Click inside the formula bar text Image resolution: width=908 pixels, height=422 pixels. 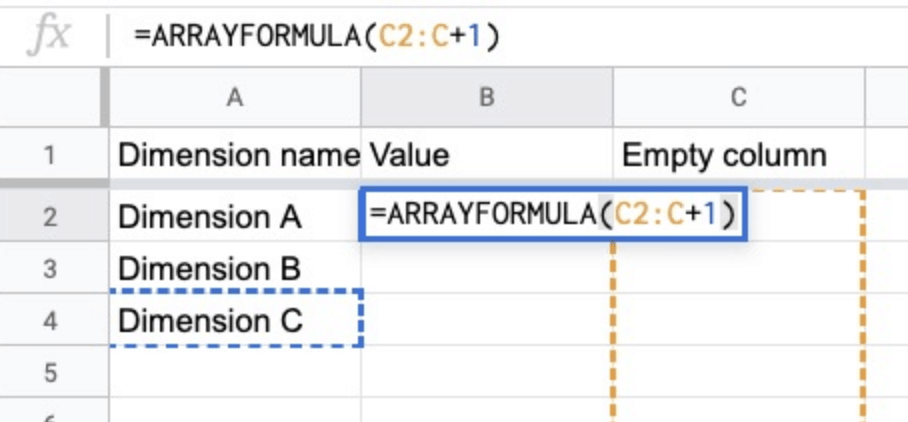tap(316, 36)
